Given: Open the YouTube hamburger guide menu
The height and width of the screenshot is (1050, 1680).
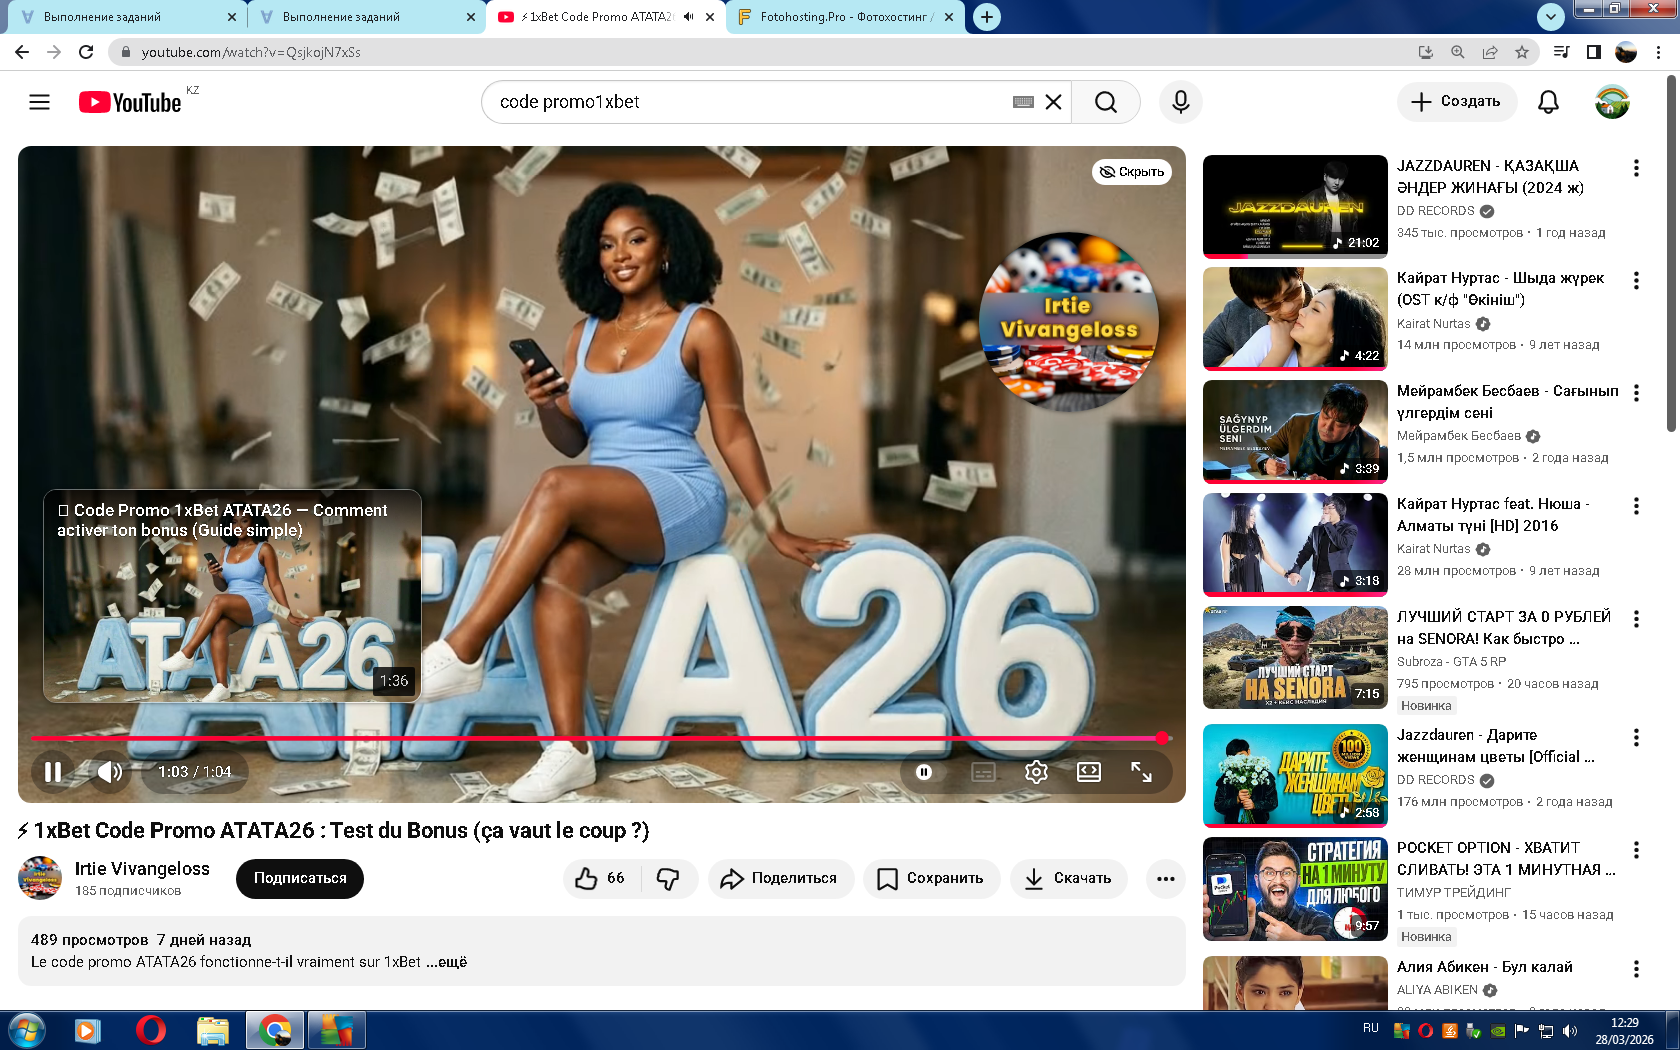Looking at the screenshot, I should pyautogui.click(x=39, y=102).
